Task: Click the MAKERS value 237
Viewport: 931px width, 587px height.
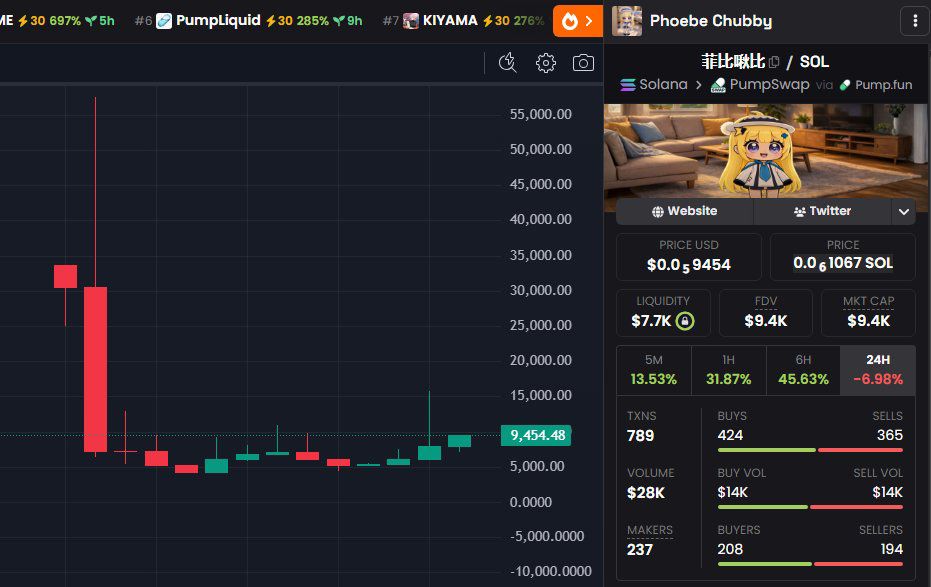Action: pyautogui.click(x=639, y=550)
